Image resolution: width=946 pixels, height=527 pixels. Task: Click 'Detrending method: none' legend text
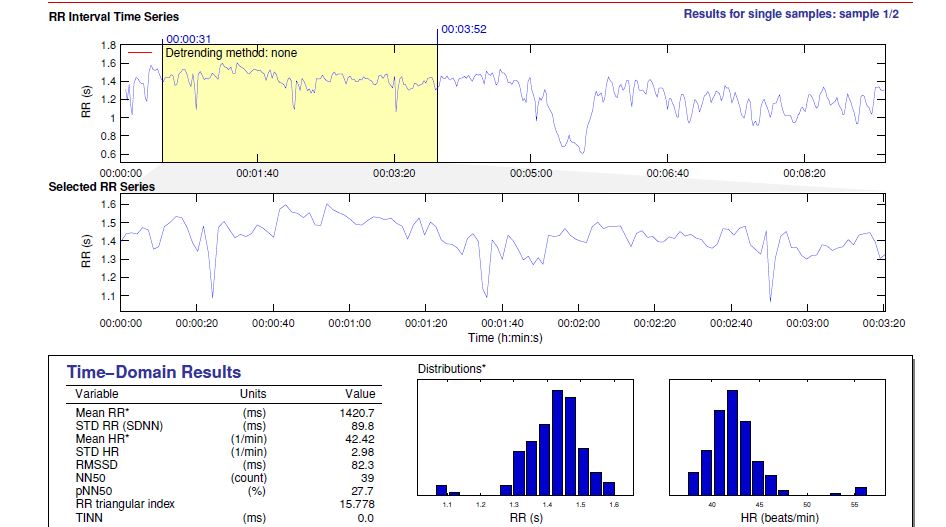coord(231,53)
